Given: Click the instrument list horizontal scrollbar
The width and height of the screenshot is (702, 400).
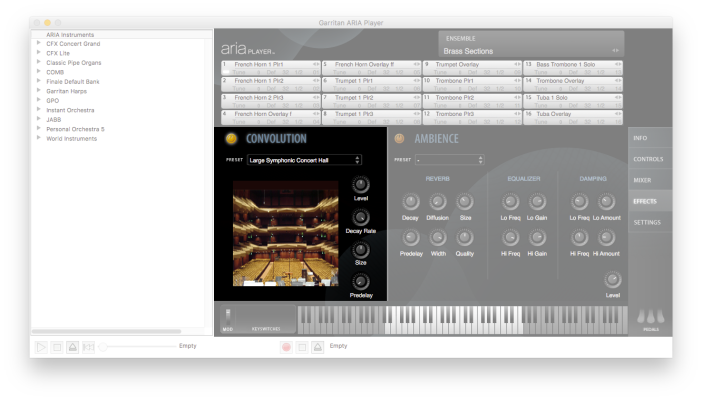Looking at the screenshot, I should (107, 331).
